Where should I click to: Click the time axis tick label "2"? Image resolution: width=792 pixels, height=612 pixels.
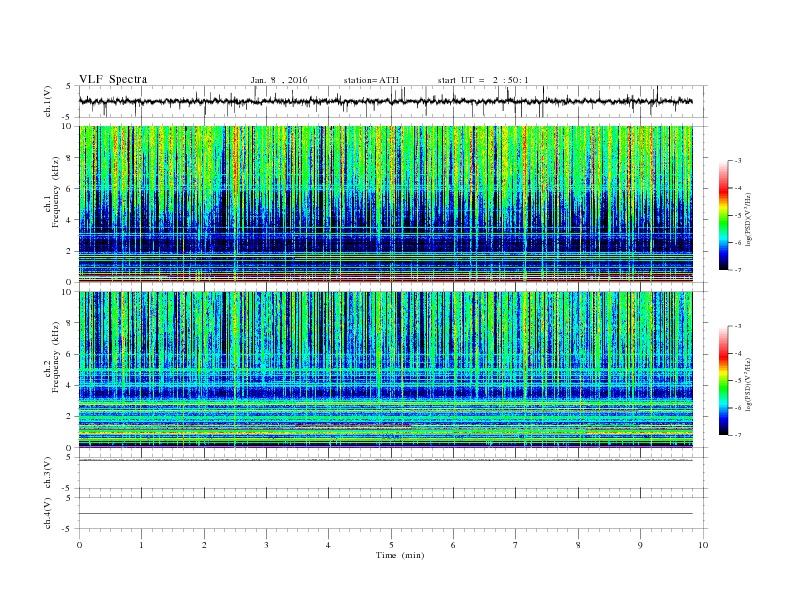[204, 545]
